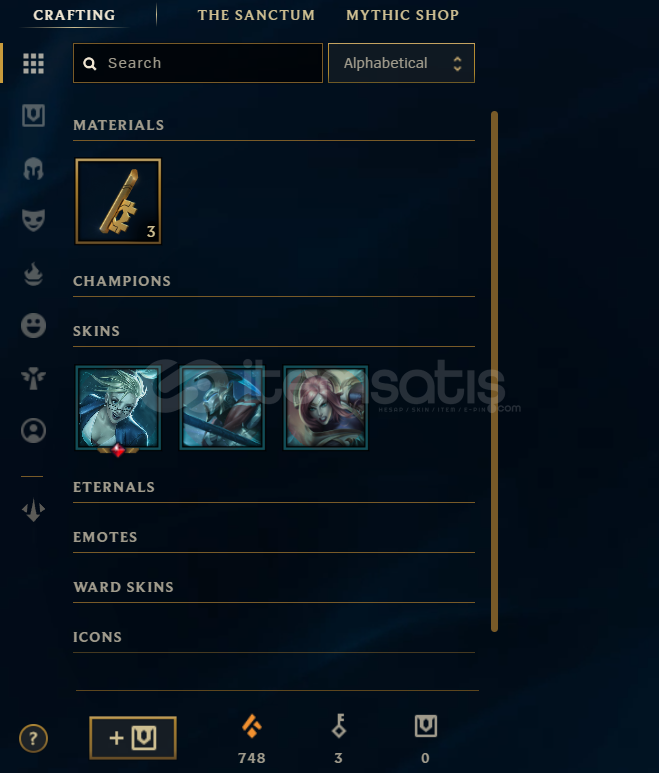Select the all-items grid icon in sidebar
Image resolution: width=659 pixels, height=773 pixels.
click(34, 63)
